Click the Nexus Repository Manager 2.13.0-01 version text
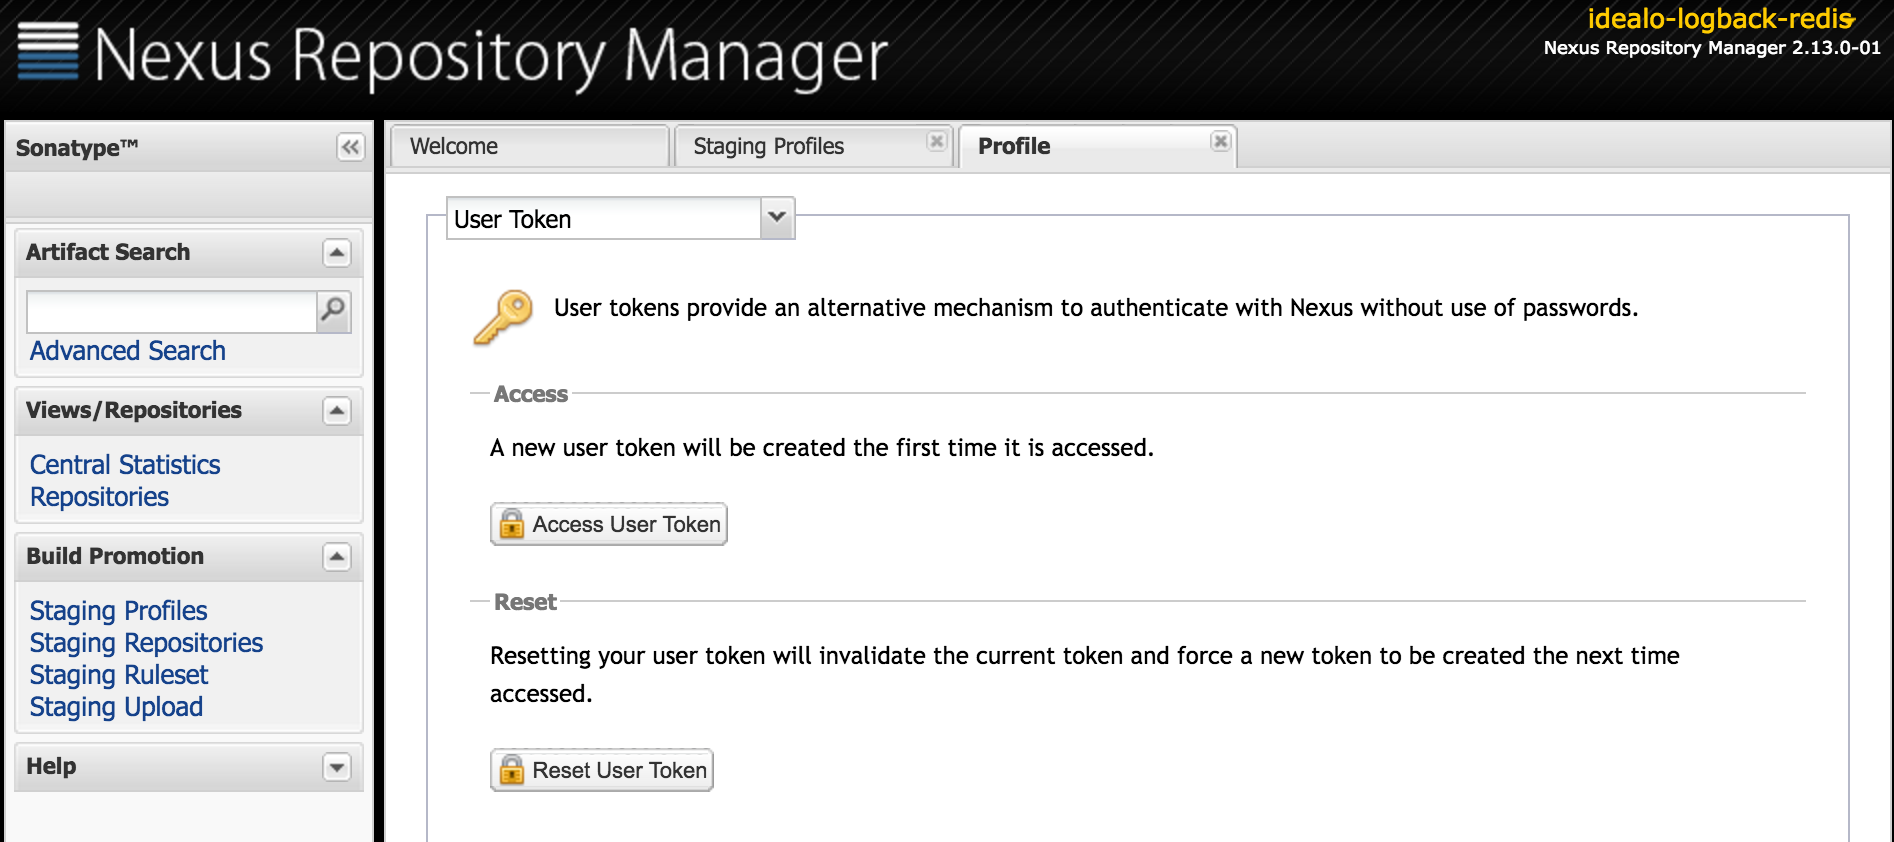 tap(1712, 48)
